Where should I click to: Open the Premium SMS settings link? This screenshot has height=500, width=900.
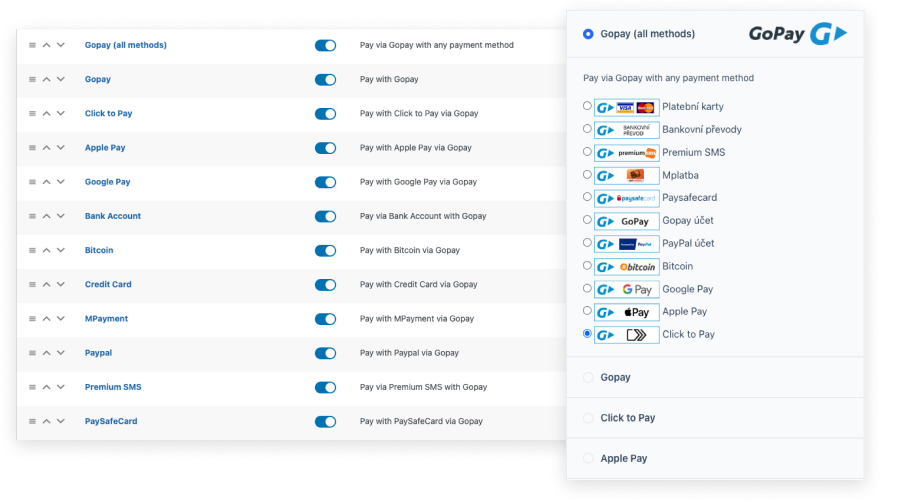[x=113, y=387]
